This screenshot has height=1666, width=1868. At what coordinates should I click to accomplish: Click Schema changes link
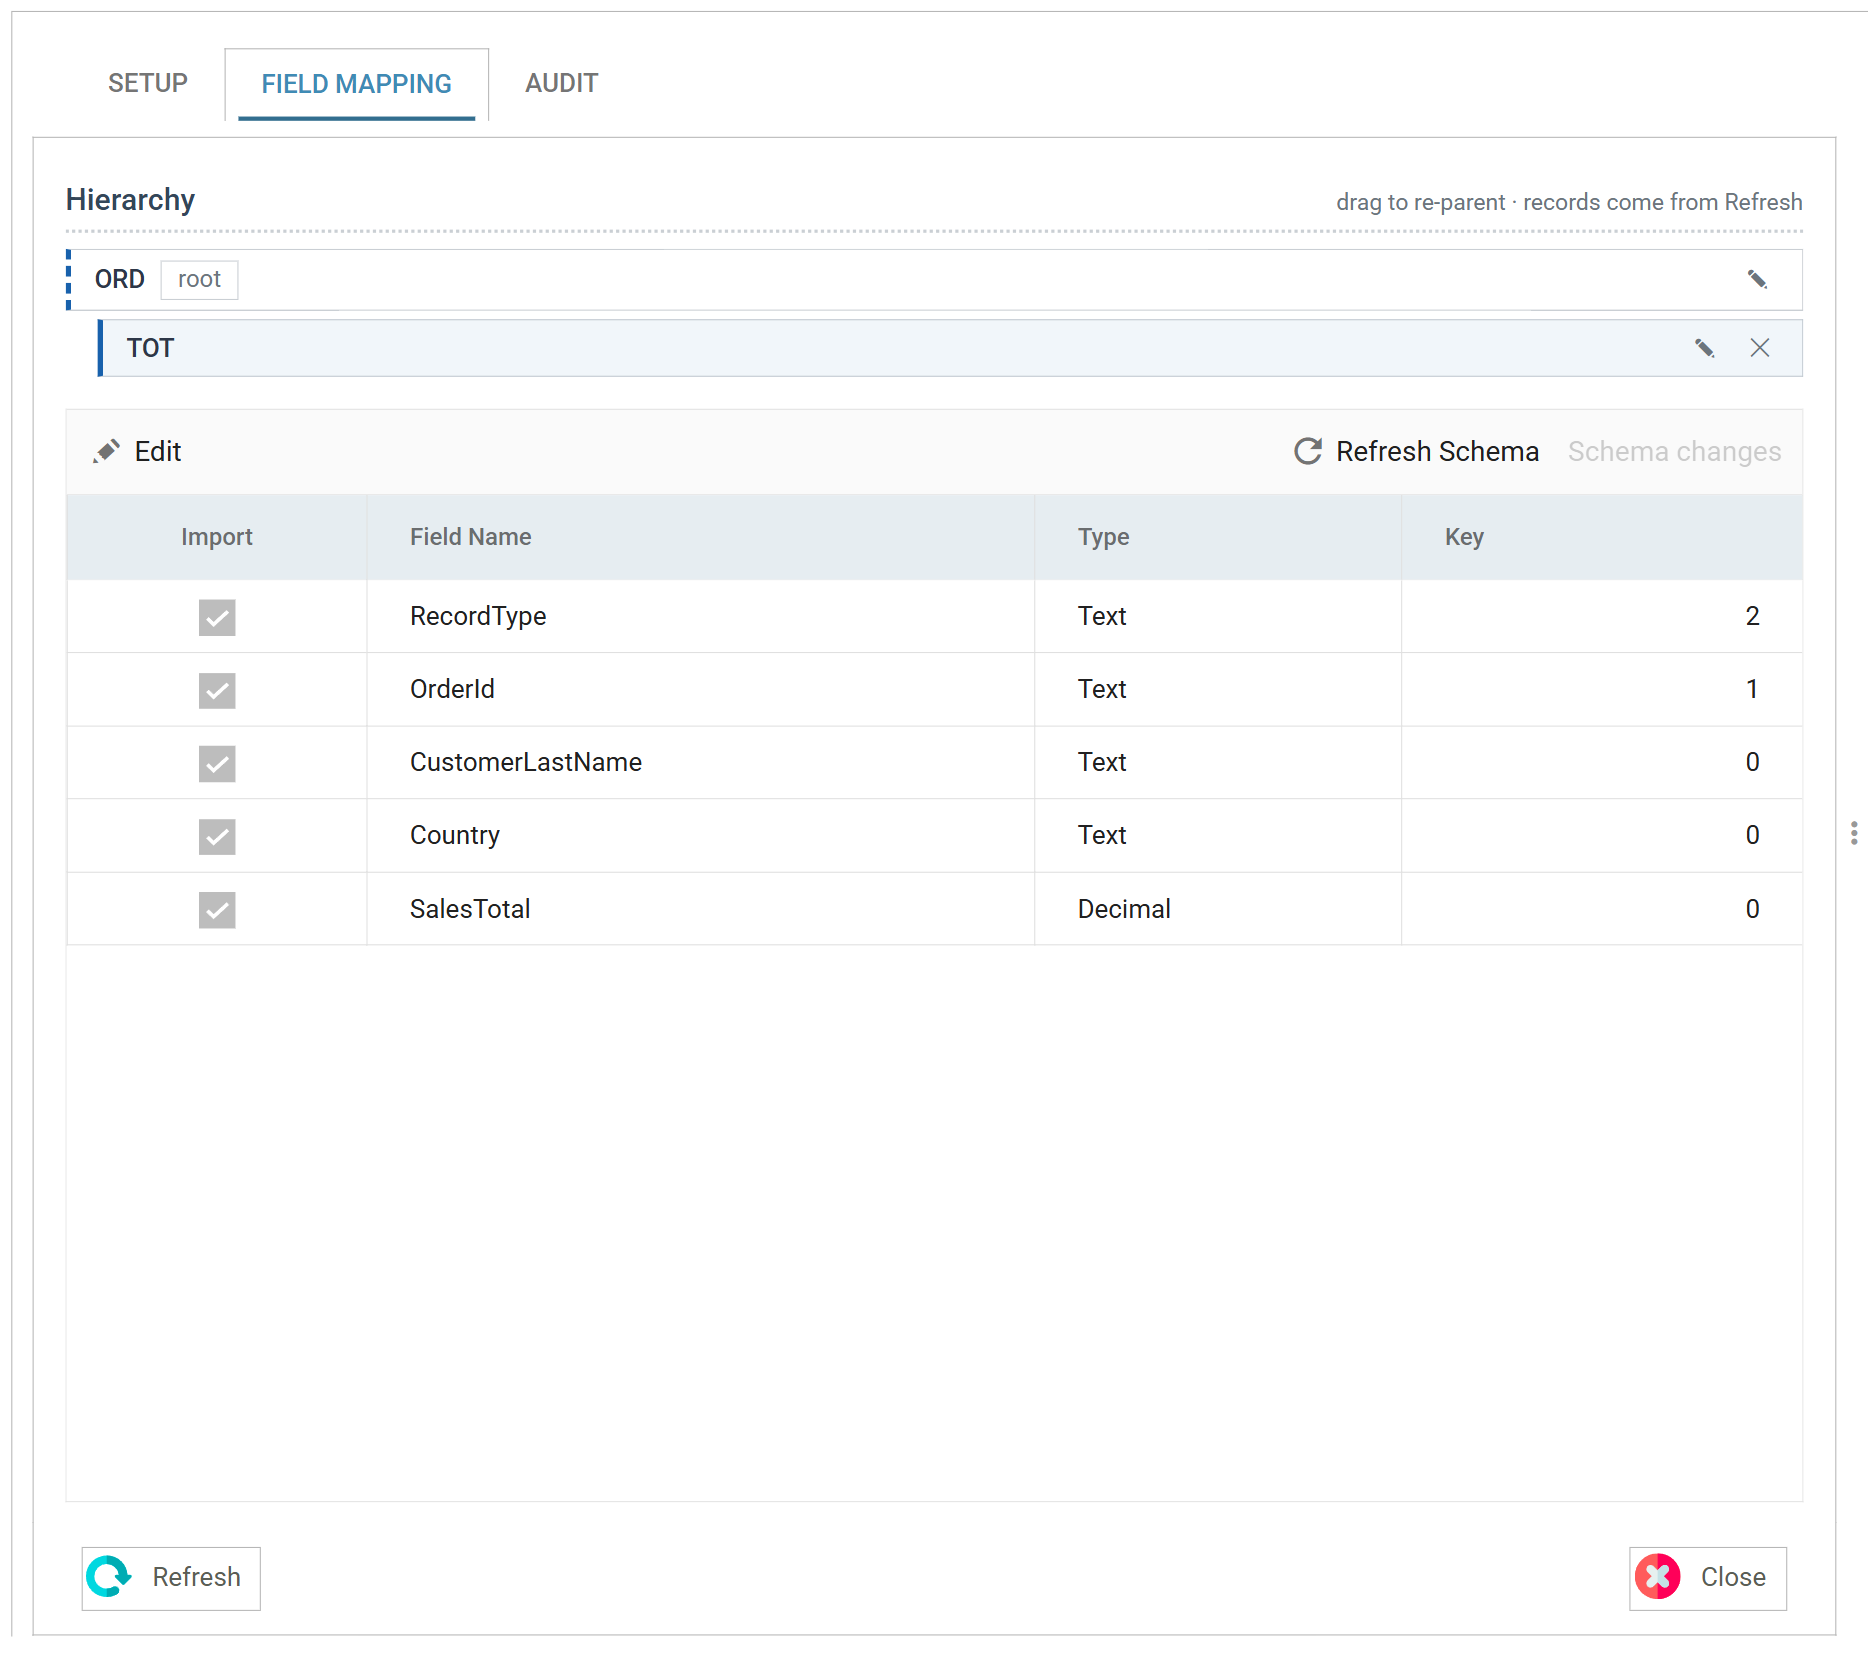pyautogui.click(x=1674, y=452)
